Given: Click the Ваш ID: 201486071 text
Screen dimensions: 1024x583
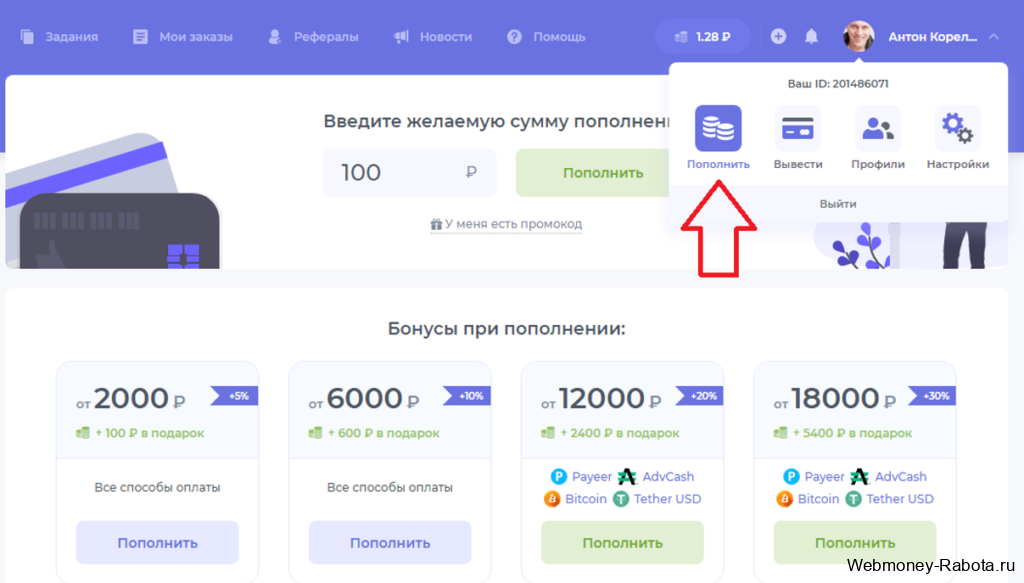Looking at the screenshot, I should (838, 84).
